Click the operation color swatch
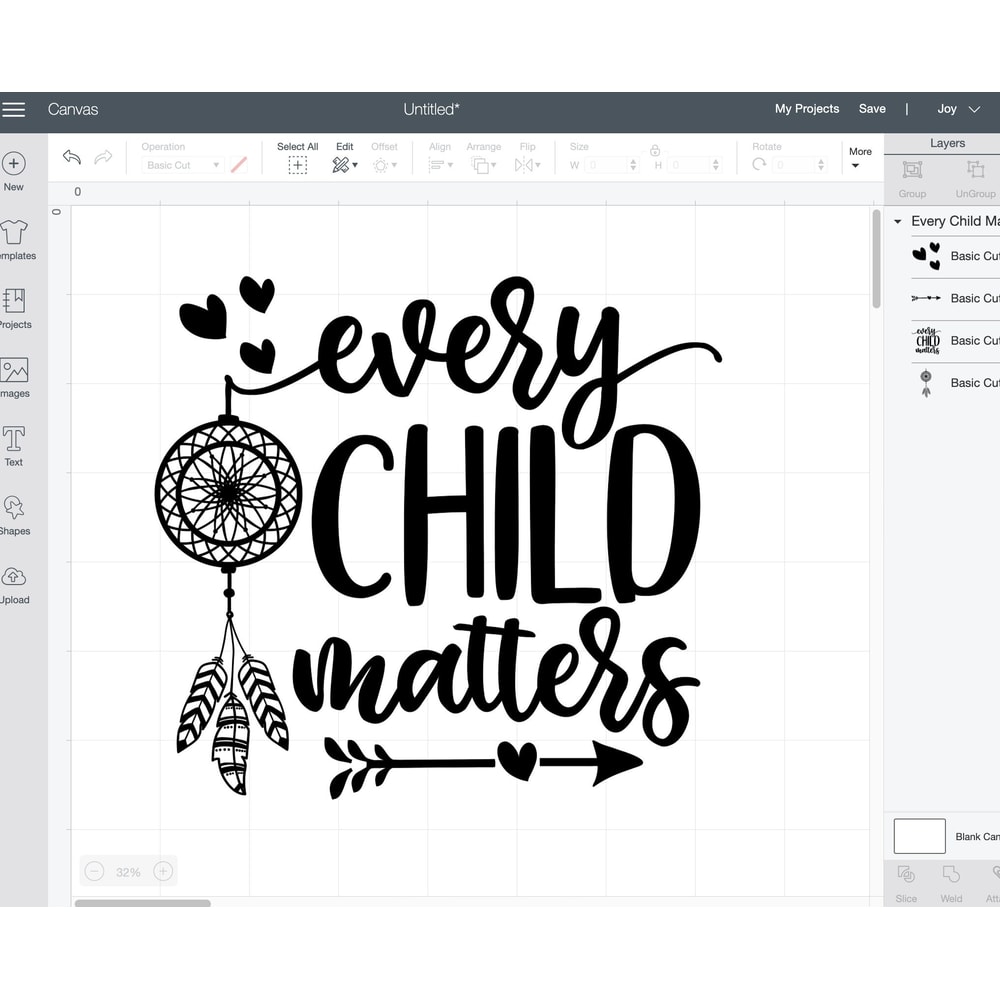Screen dimensions: 1000x1000 click(239, 165)
